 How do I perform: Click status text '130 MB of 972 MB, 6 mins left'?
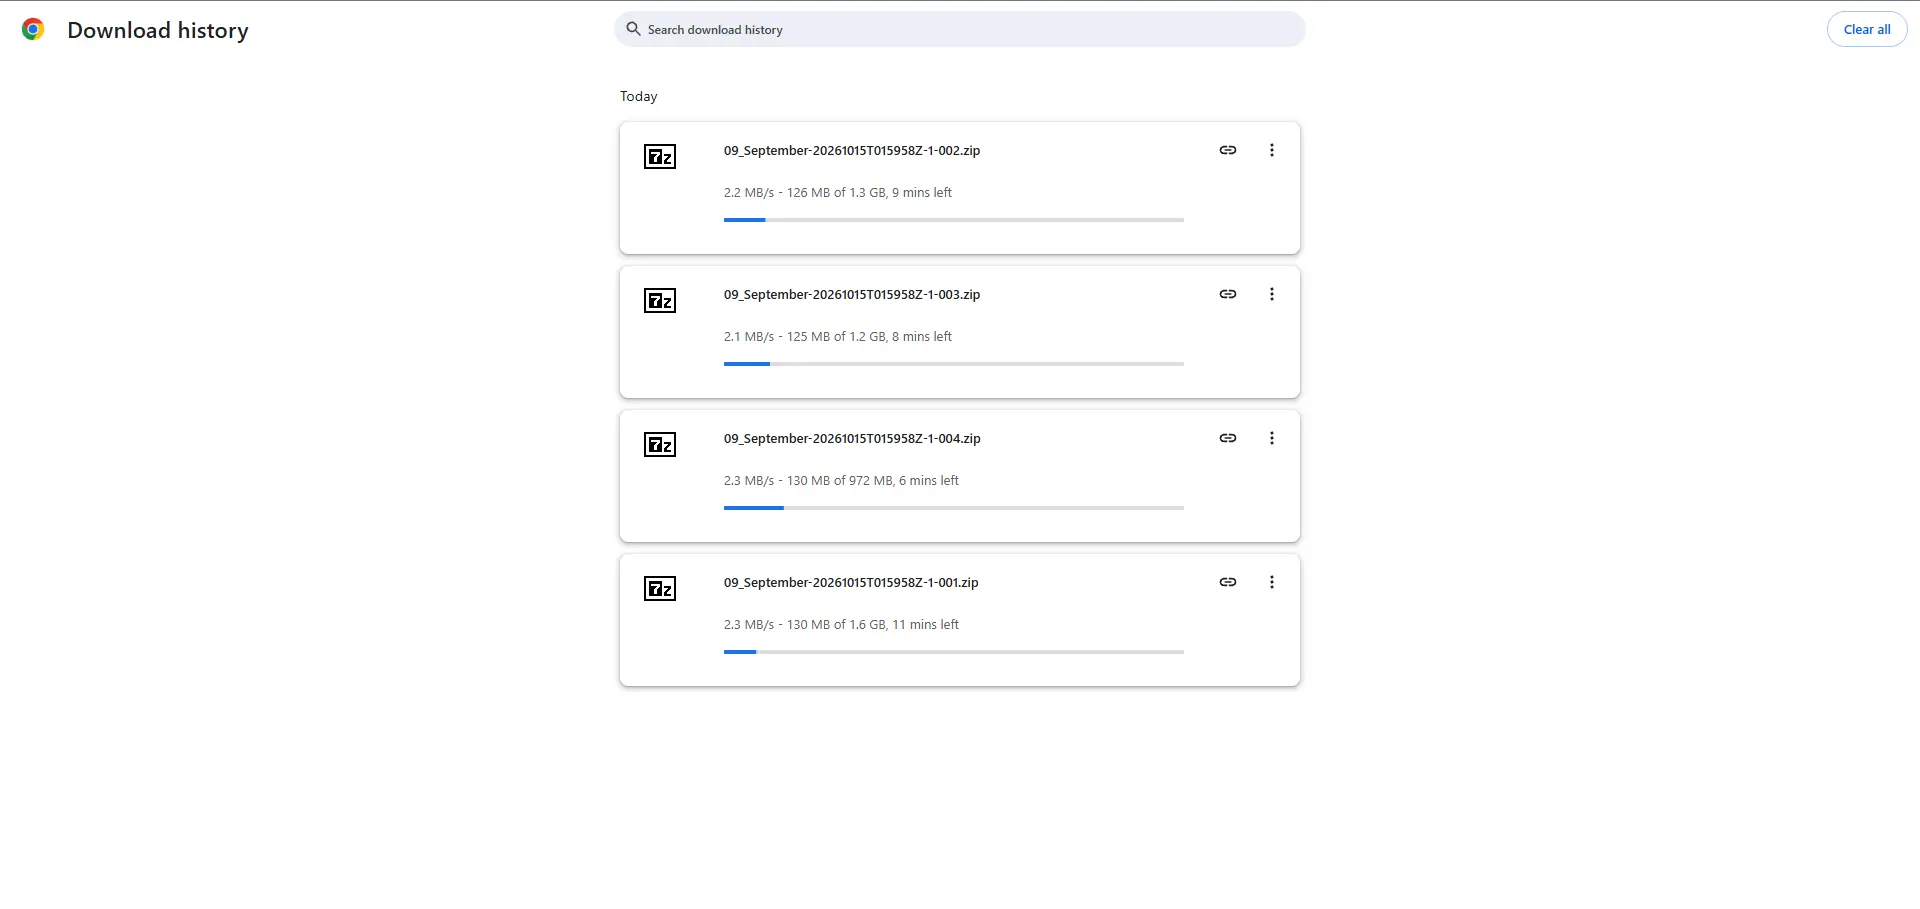pos(873,481)
